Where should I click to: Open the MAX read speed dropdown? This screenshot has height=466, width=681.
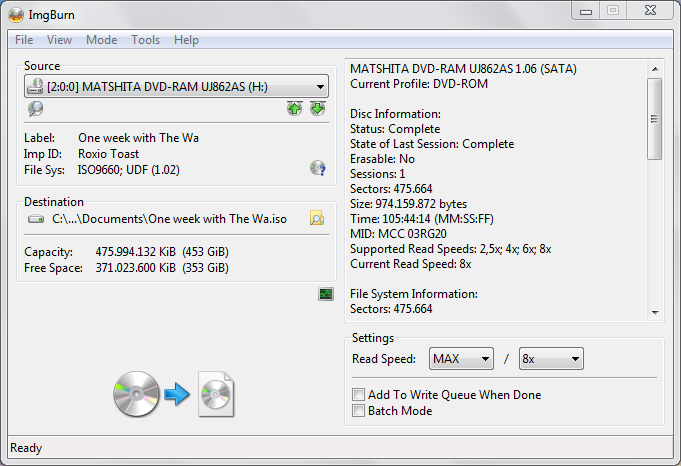(461, 359)
